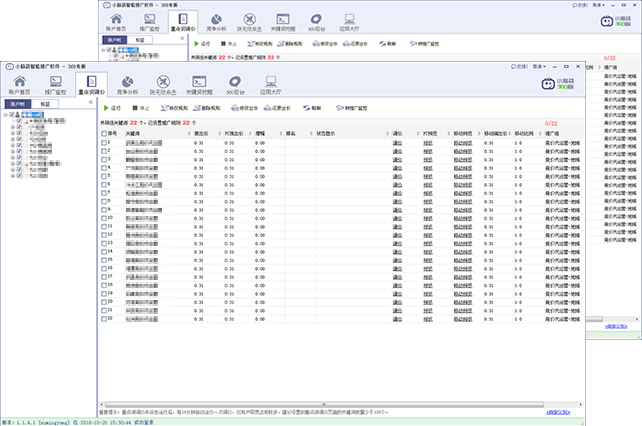This screenshot has width=642, height=426.
Task: Click 调价 link in first row
Action: click(x=397, y=143)
